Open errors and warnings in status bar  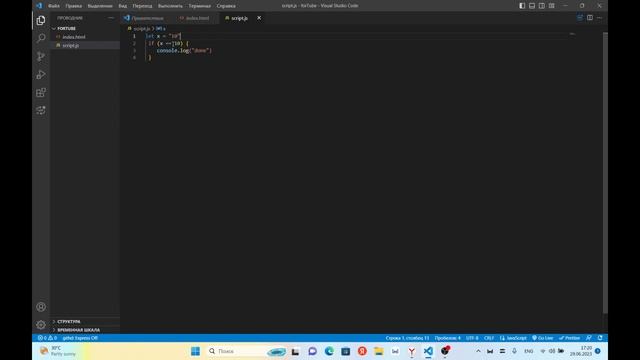[47, 338]
